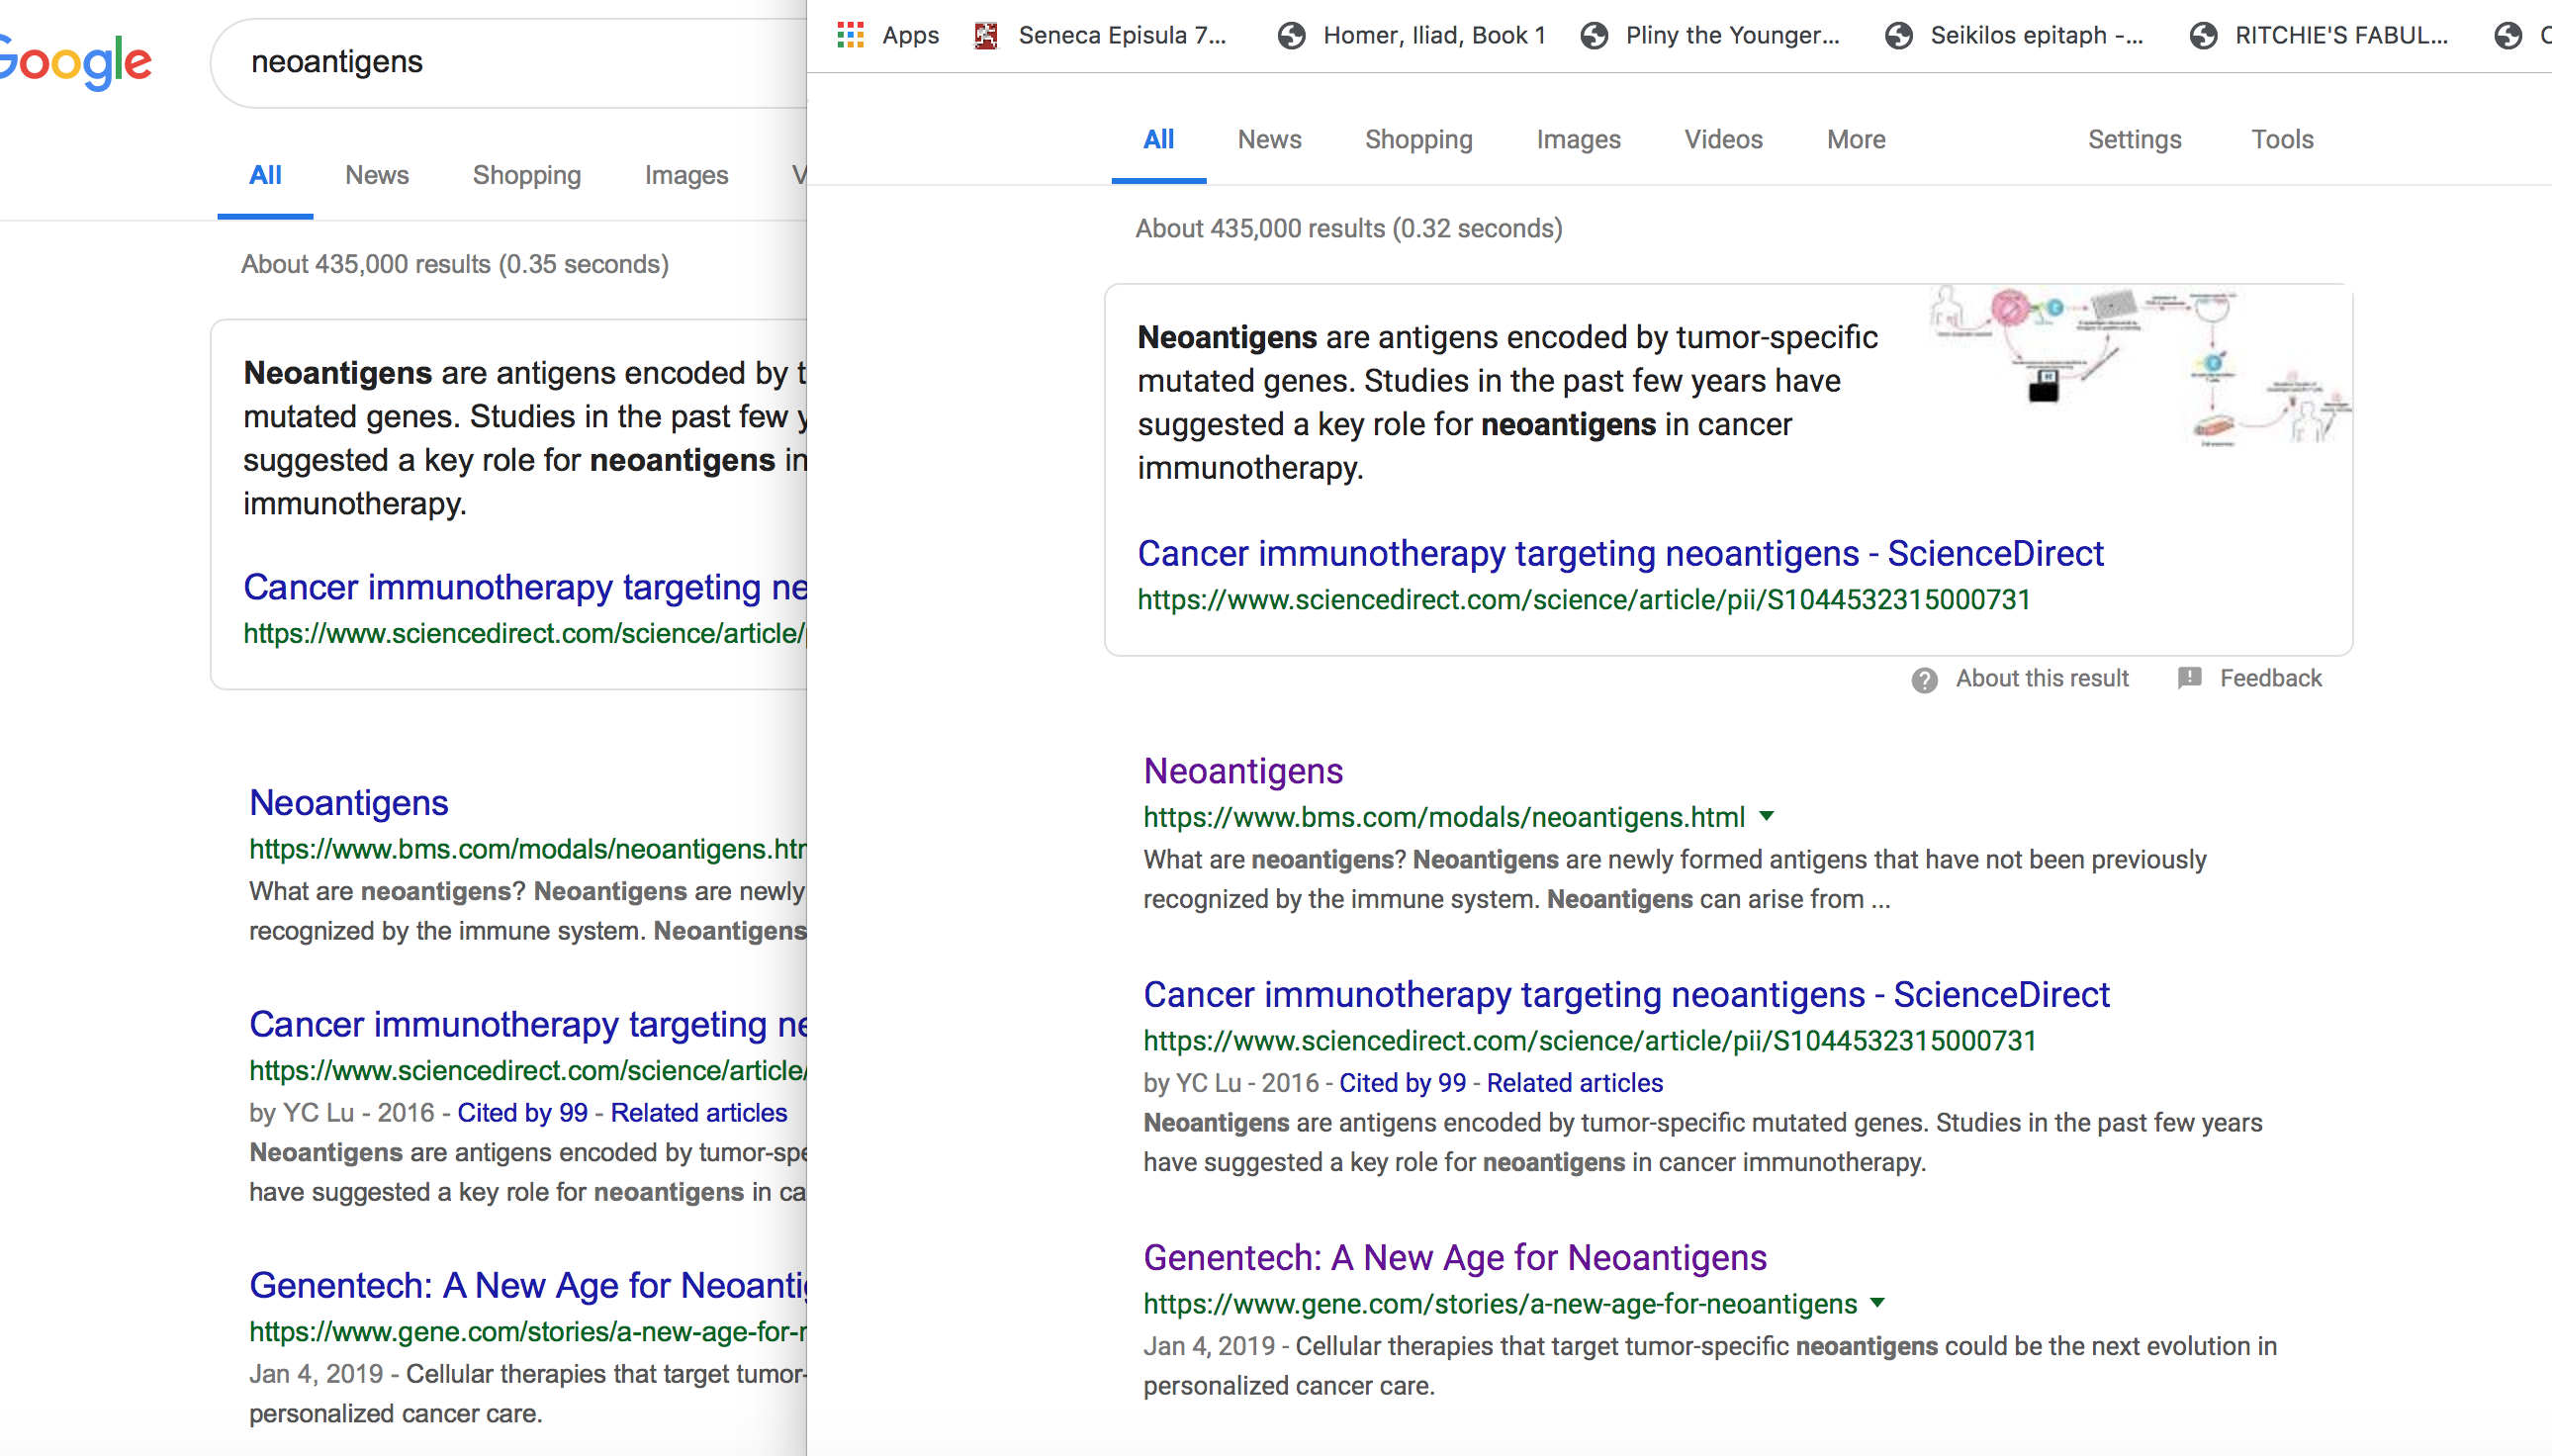
Task: Open the search Tools menu
Action: 2282,139
